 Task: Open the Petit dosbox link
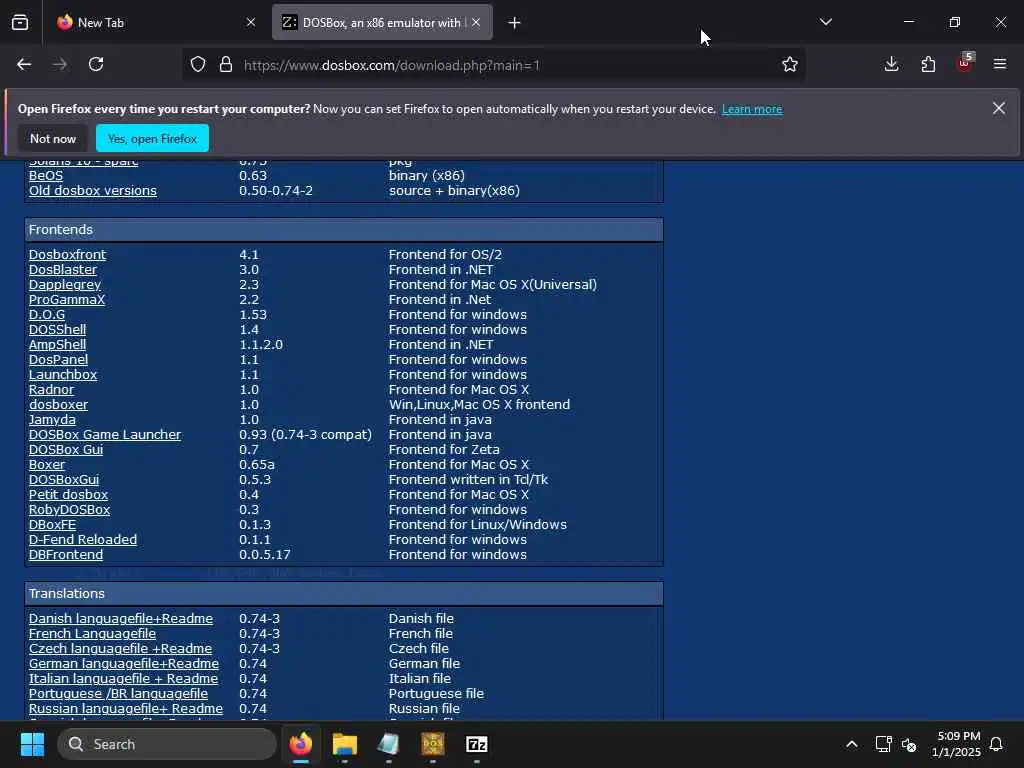69,495
